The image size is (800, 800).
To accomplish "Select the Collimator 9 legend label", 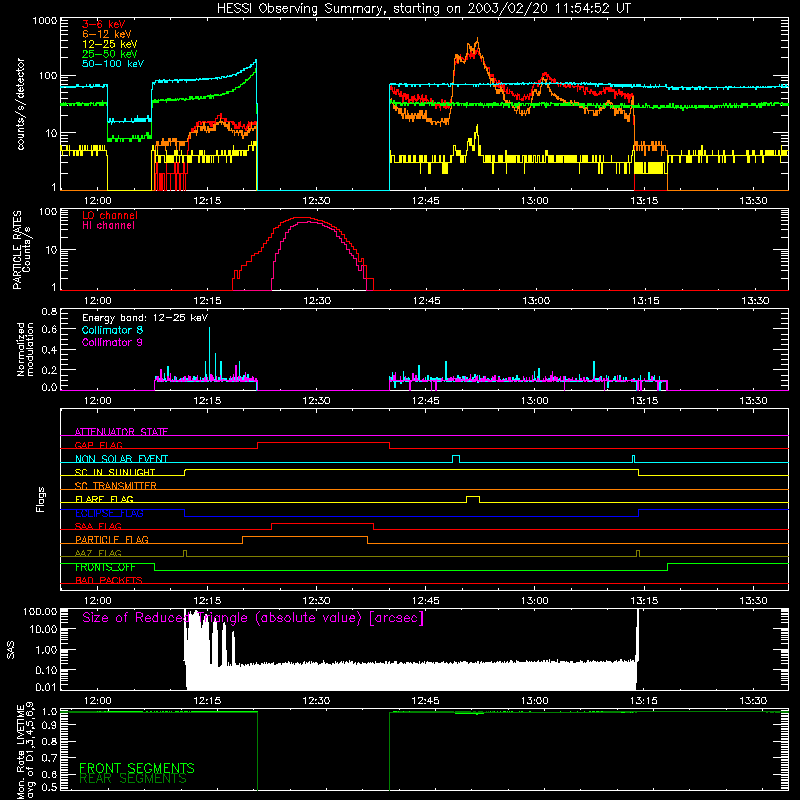I will click(112, 342).
